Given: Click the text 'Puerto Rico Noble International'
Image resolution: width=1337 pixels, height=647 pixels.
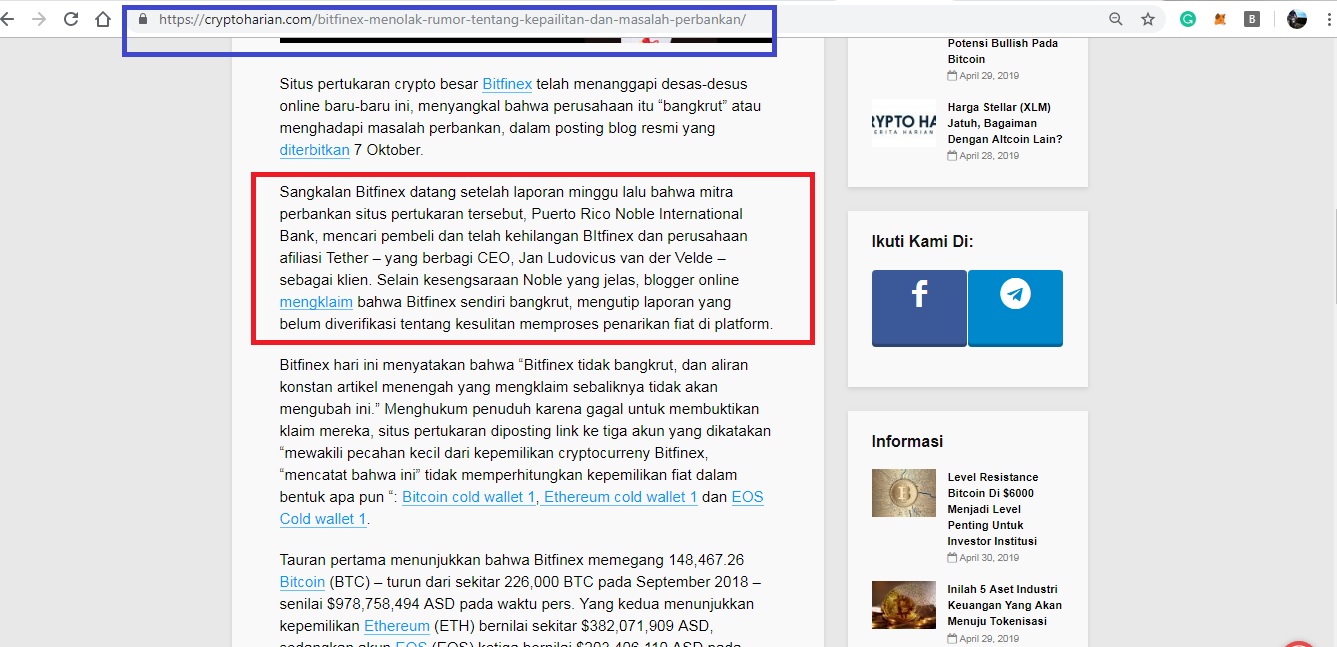Looking at the screenshot, I should click(637, 214).
